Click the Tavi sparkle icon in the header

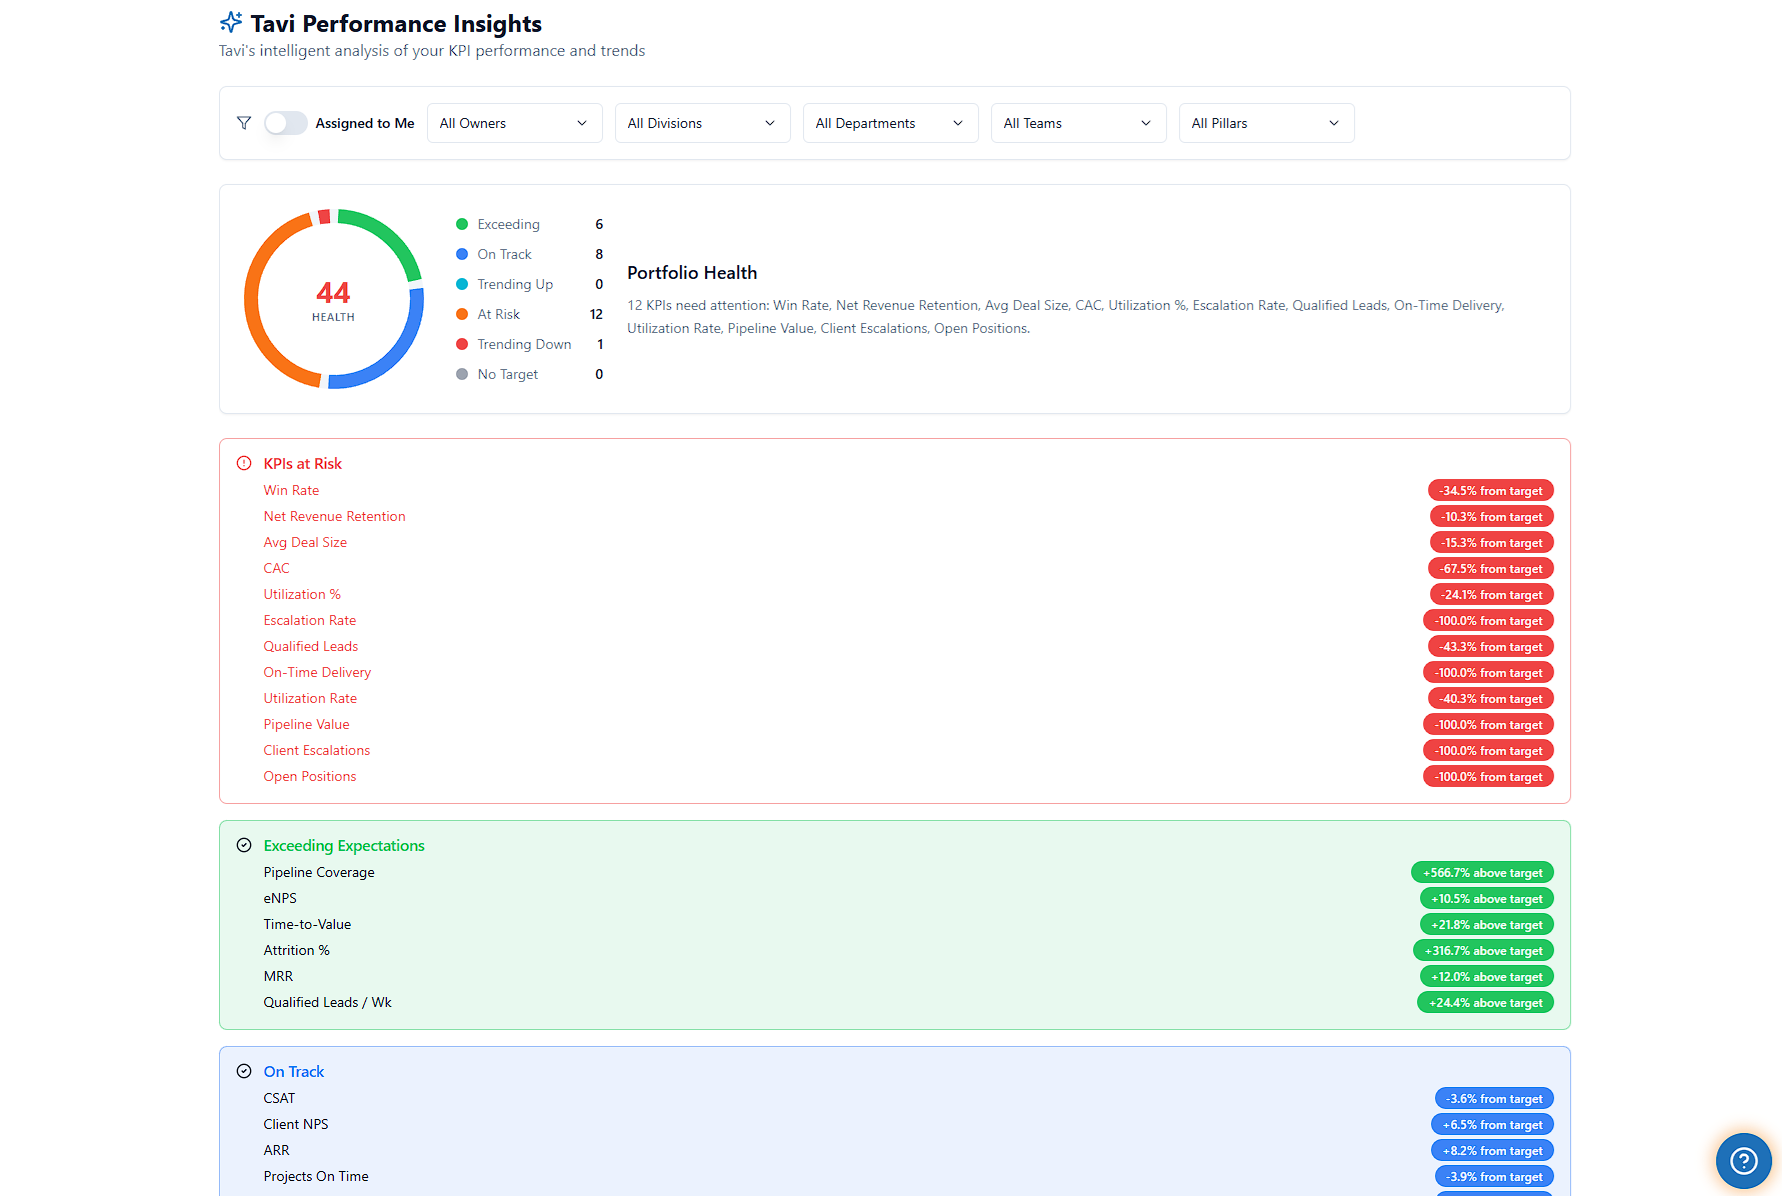coord(231,22)
